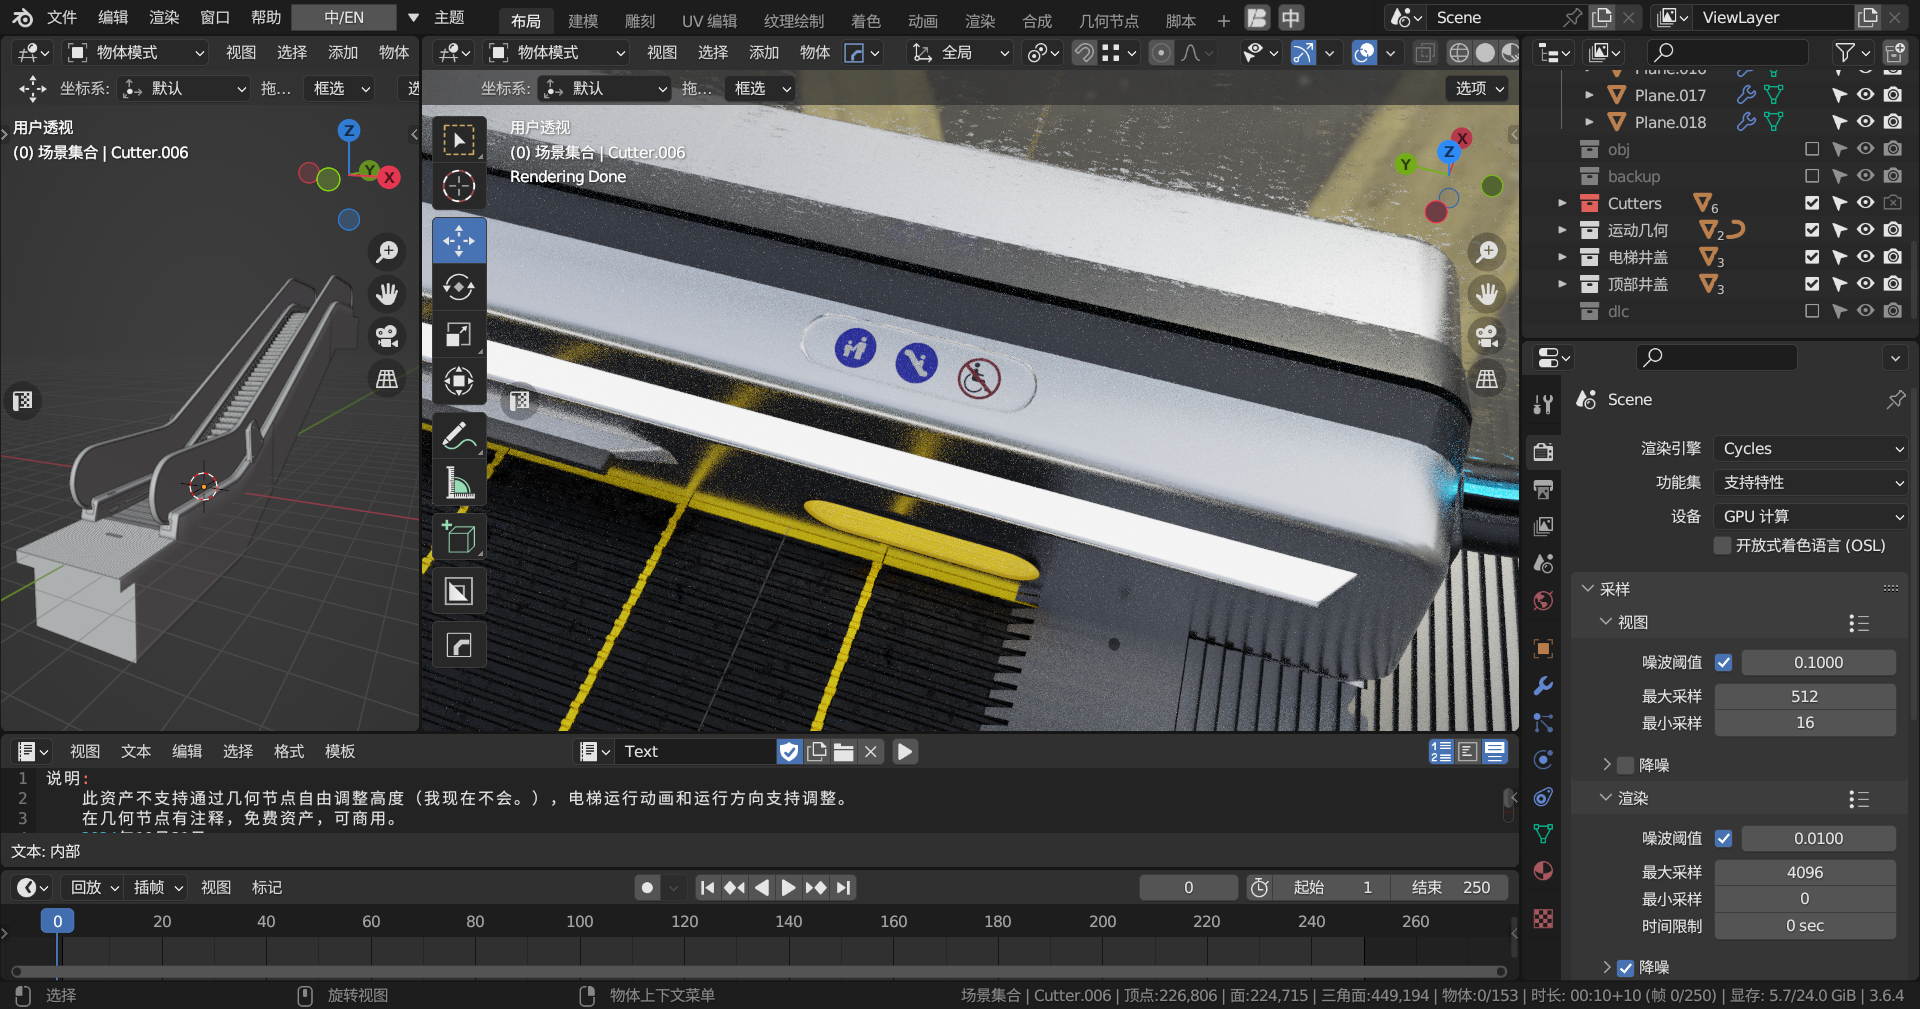Screen dimensions: 1920x1009
Task: Click 标记 in timeline header
Action: 267,887
